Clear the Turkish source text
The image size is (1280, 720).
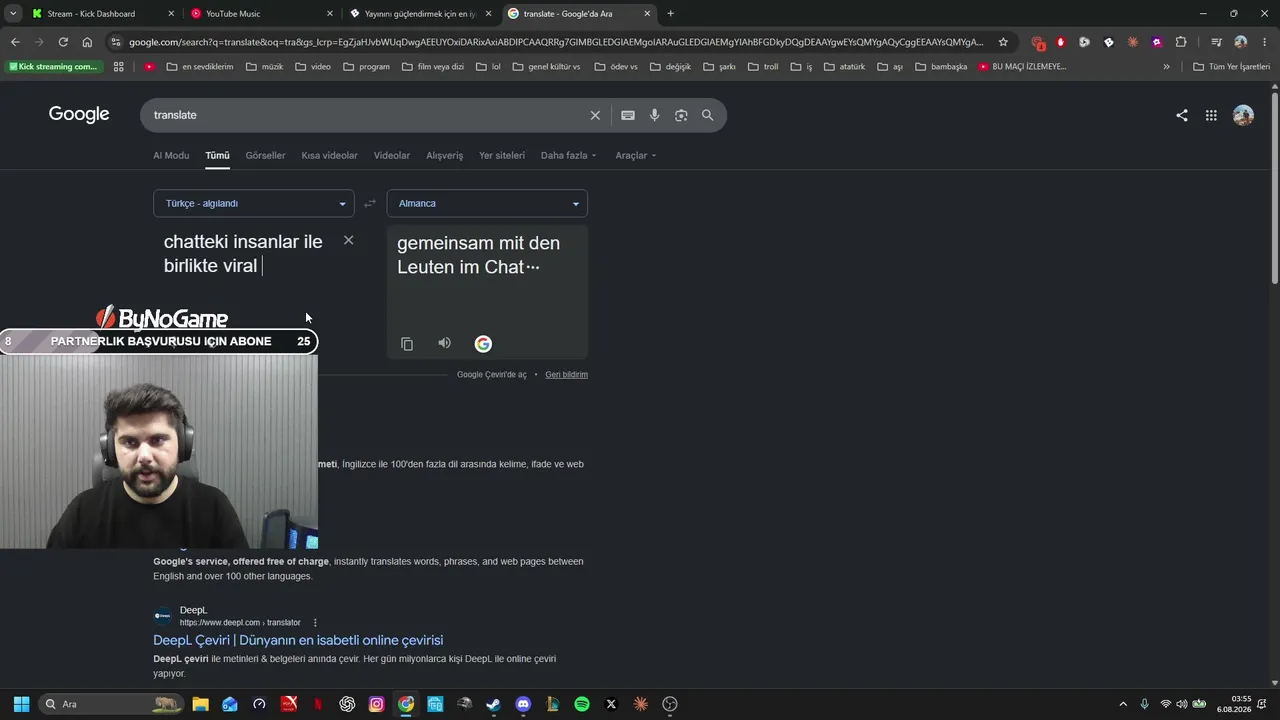348,240
